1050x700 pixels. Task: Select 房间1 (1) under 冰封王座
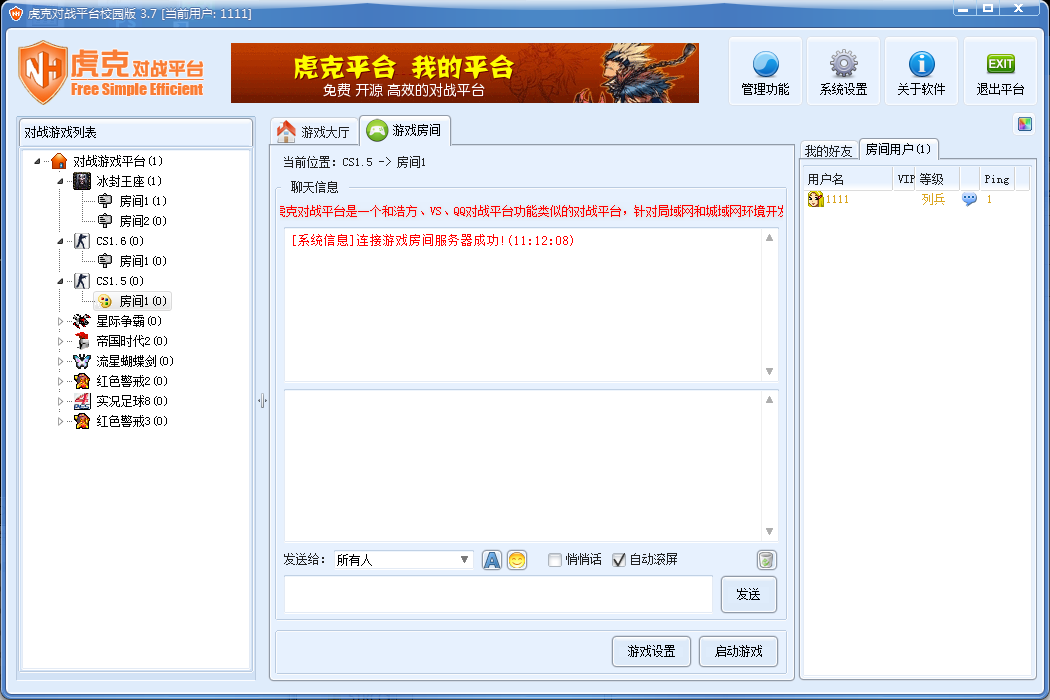pyautogui.click(x=132, y=201)
